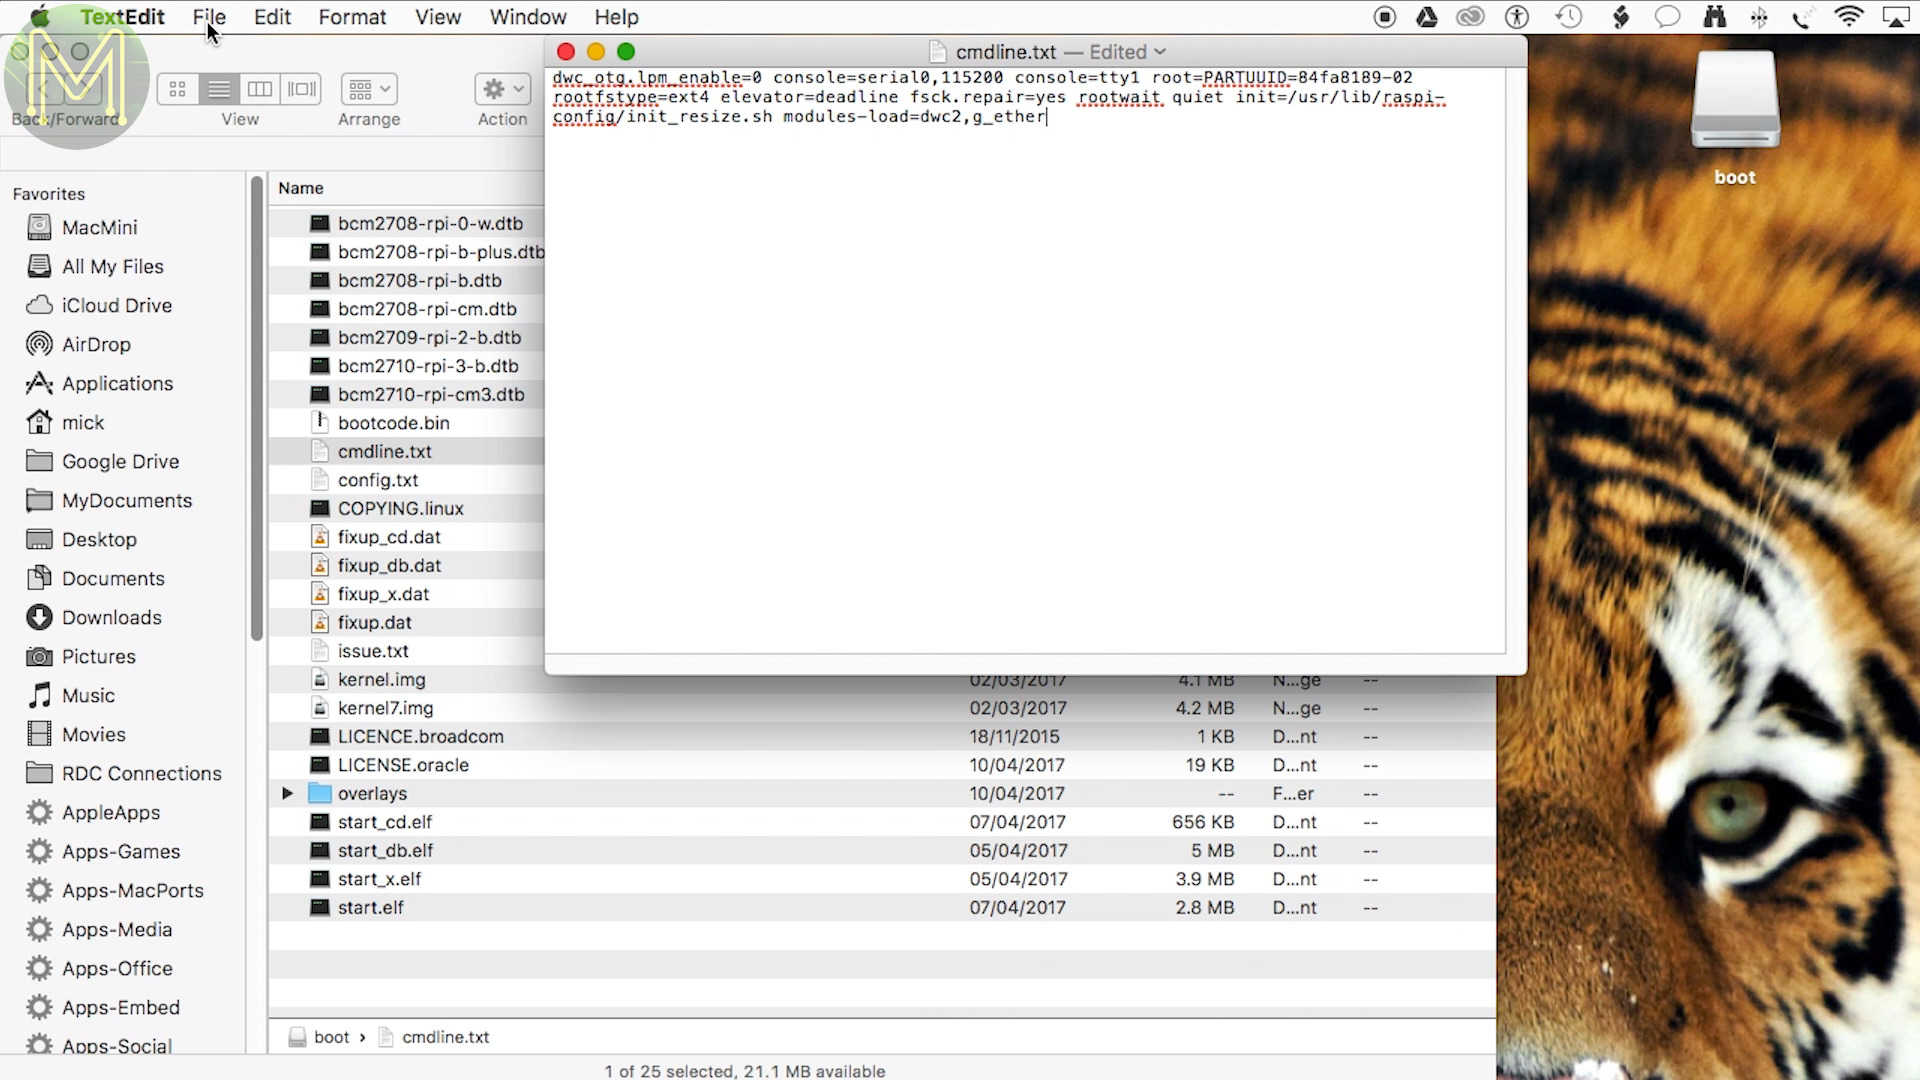Open the Arrange dropdown in Finder toolbar

pos(369,89)
